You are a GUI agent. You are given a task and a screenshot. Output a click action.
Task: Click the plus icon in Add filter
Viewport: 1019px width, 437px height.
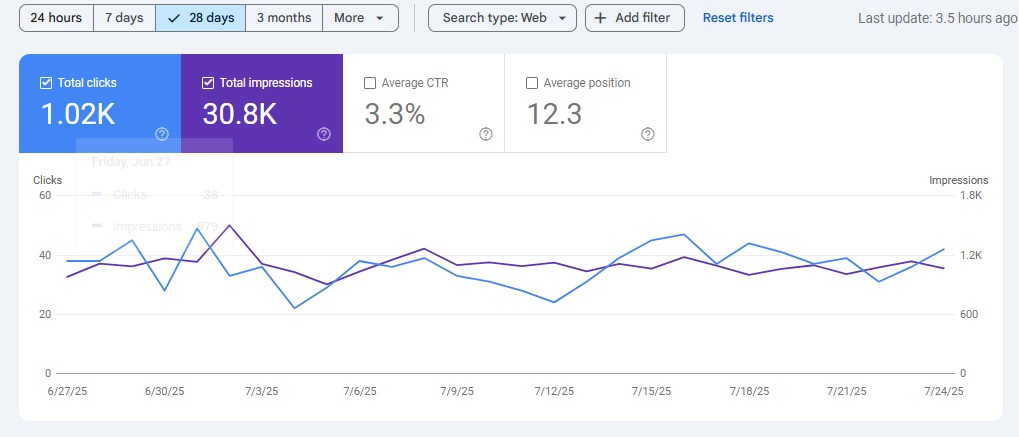pos(600,18)
